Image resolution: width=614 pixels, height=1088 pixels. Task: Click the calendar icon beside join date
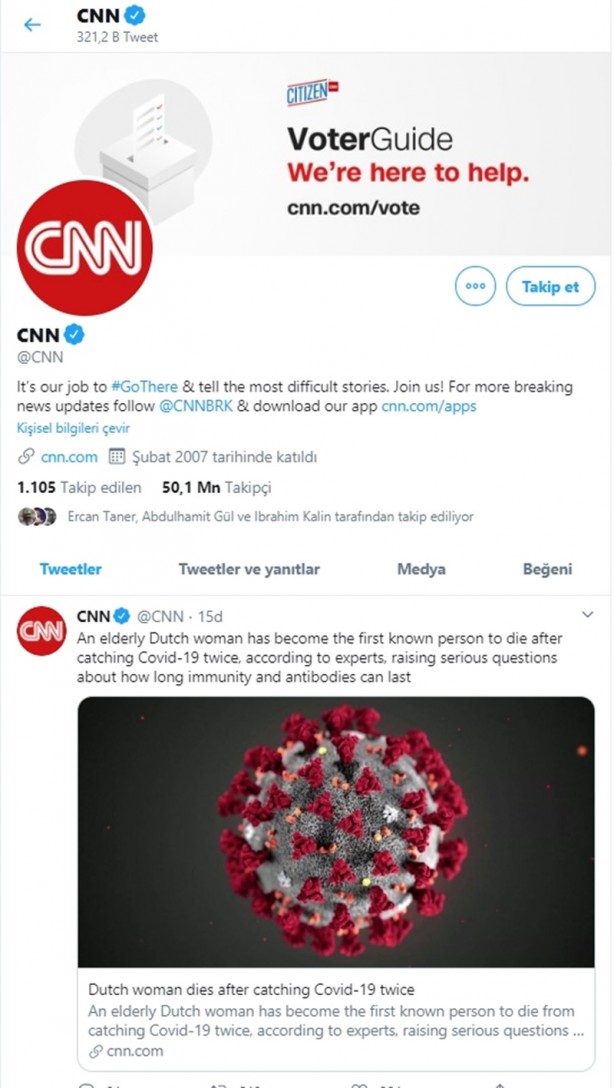coord(117,457)
